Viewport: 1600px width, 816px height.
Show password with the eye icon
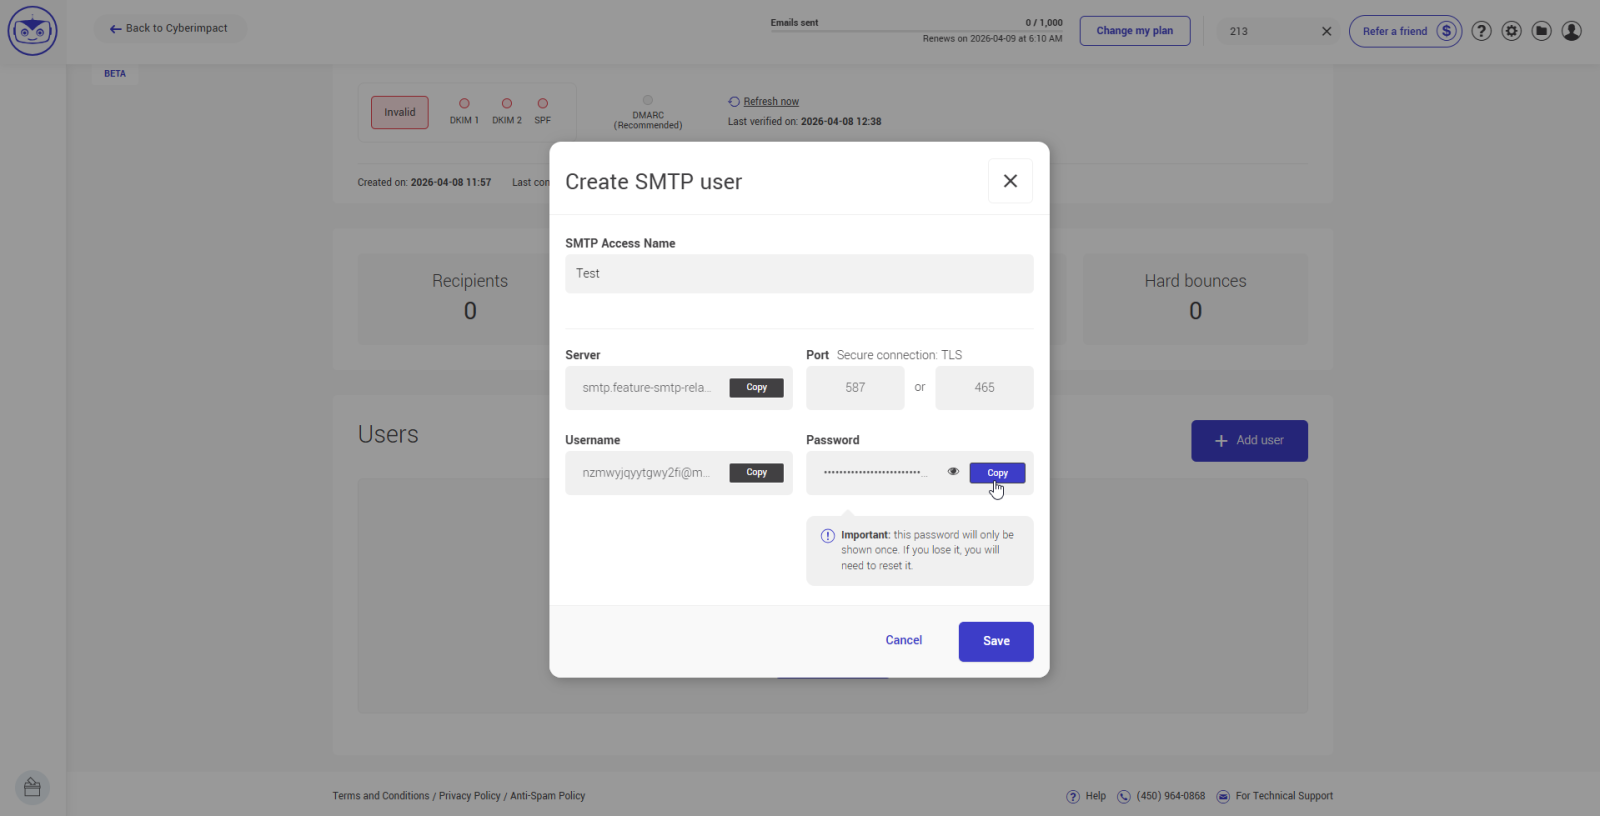click(x=953, y=472)
